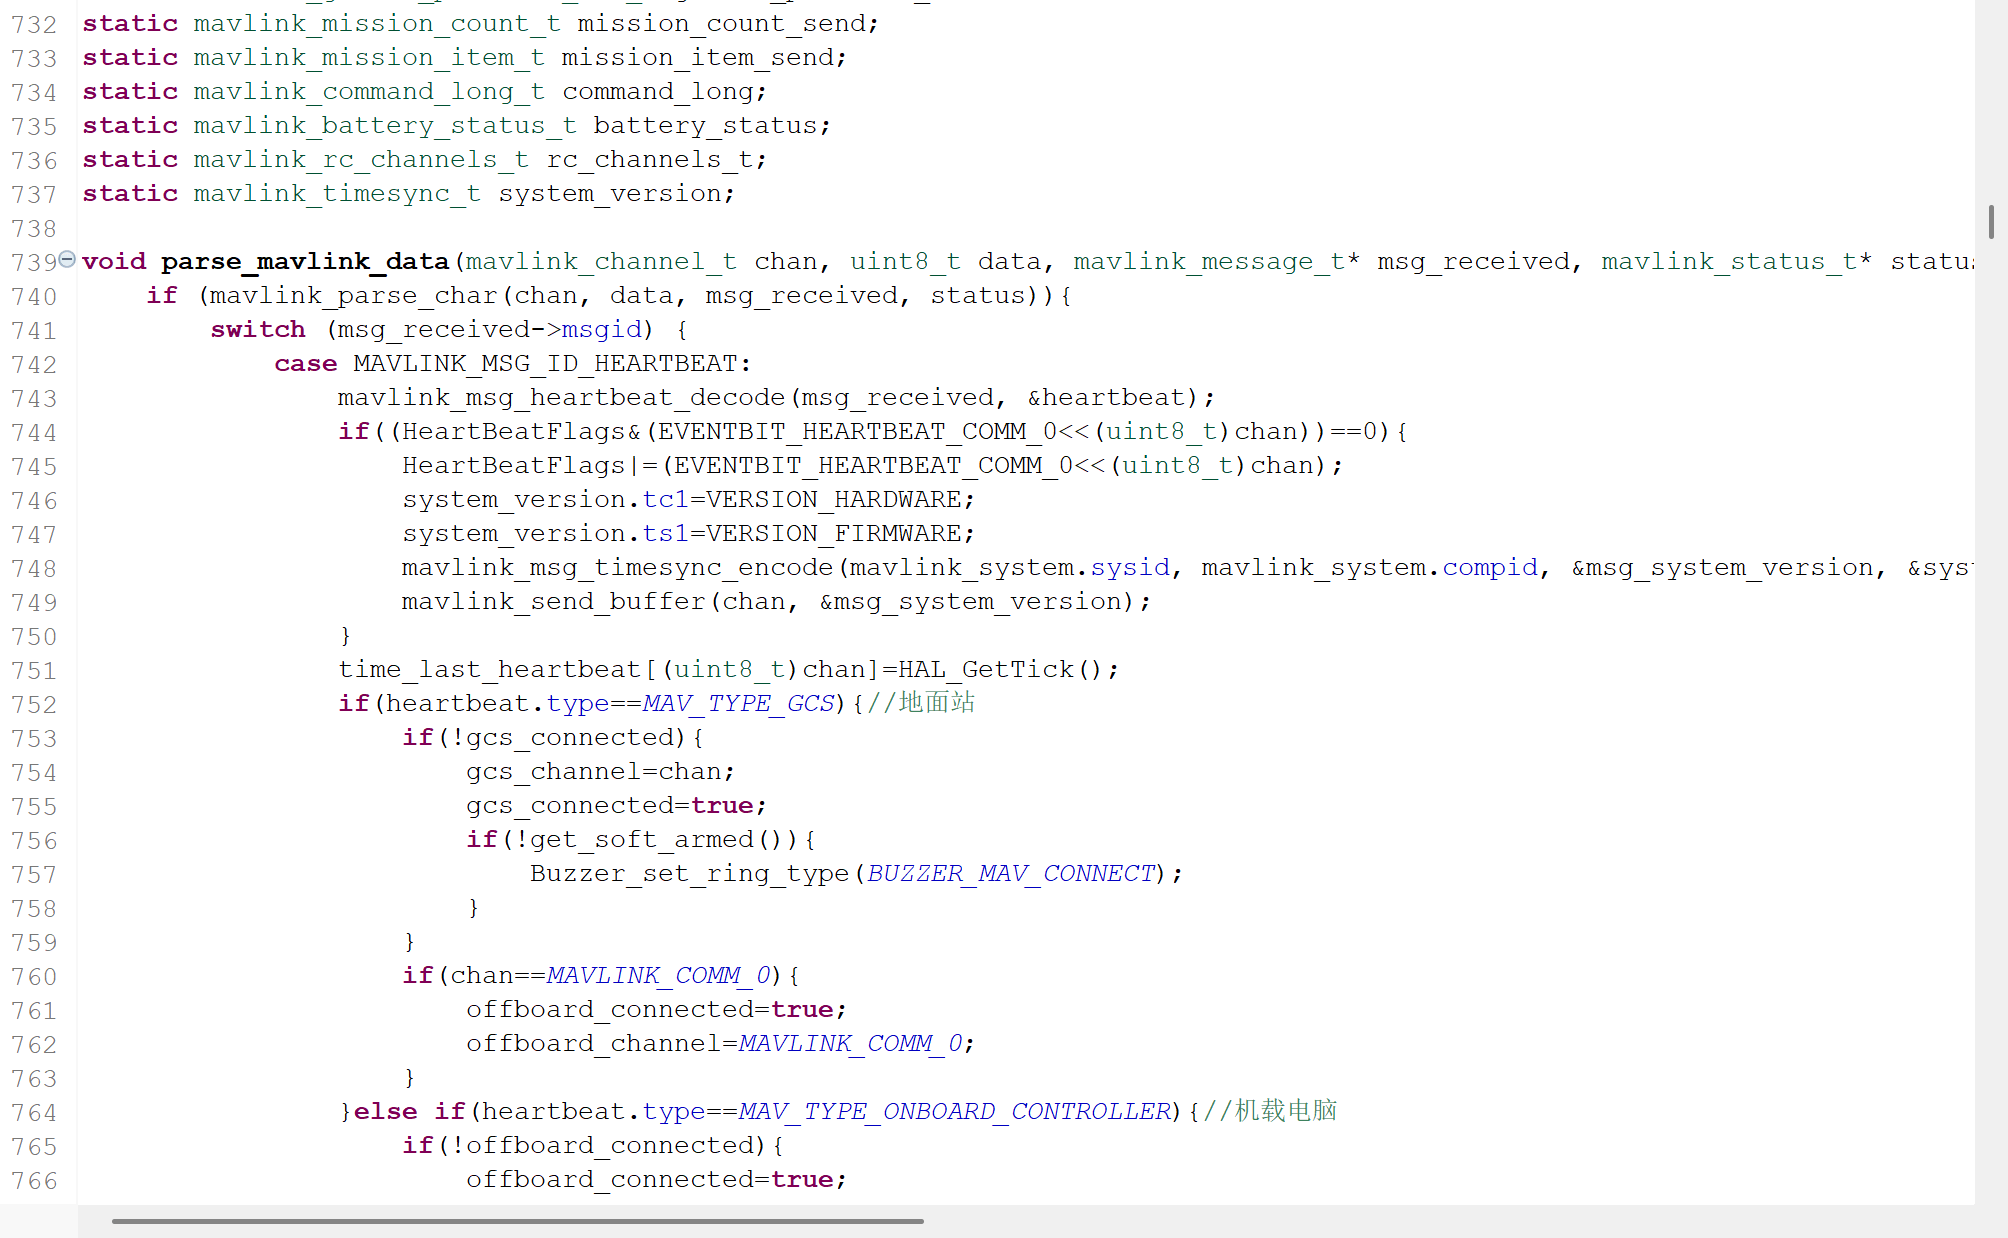This screenshot has width=2008, height=1238.
Task: Select line number 739 in the gutter
Action: [34, 262]
